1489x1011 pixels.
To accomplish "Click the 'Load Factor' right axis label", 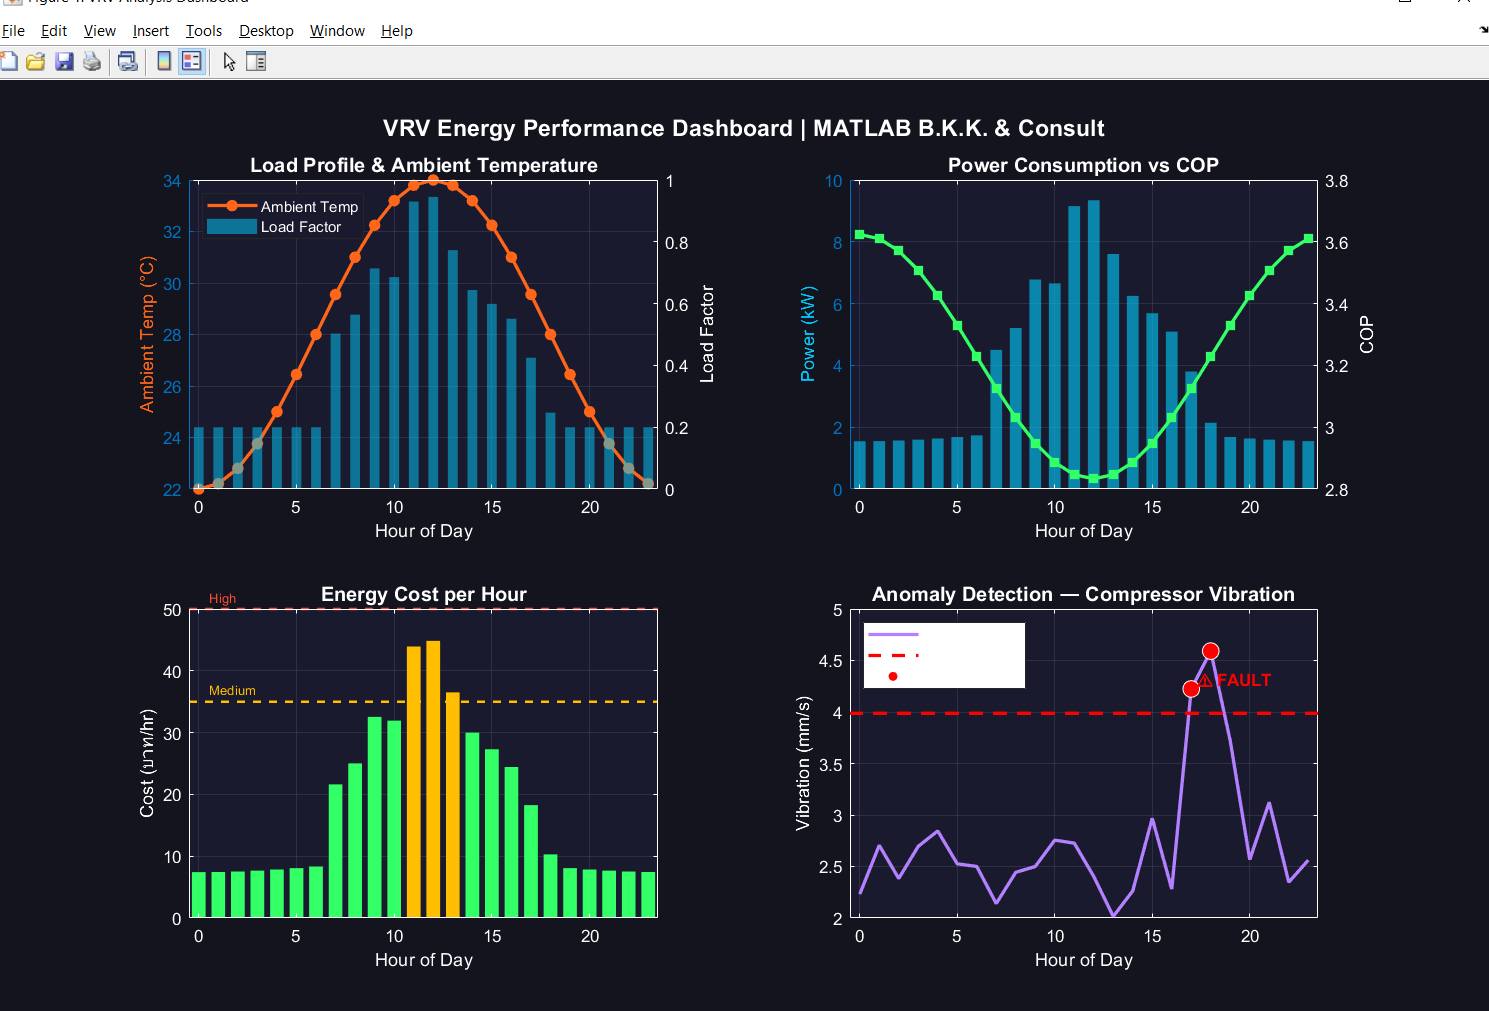I will pyautogui.click(x=707, y=334).
